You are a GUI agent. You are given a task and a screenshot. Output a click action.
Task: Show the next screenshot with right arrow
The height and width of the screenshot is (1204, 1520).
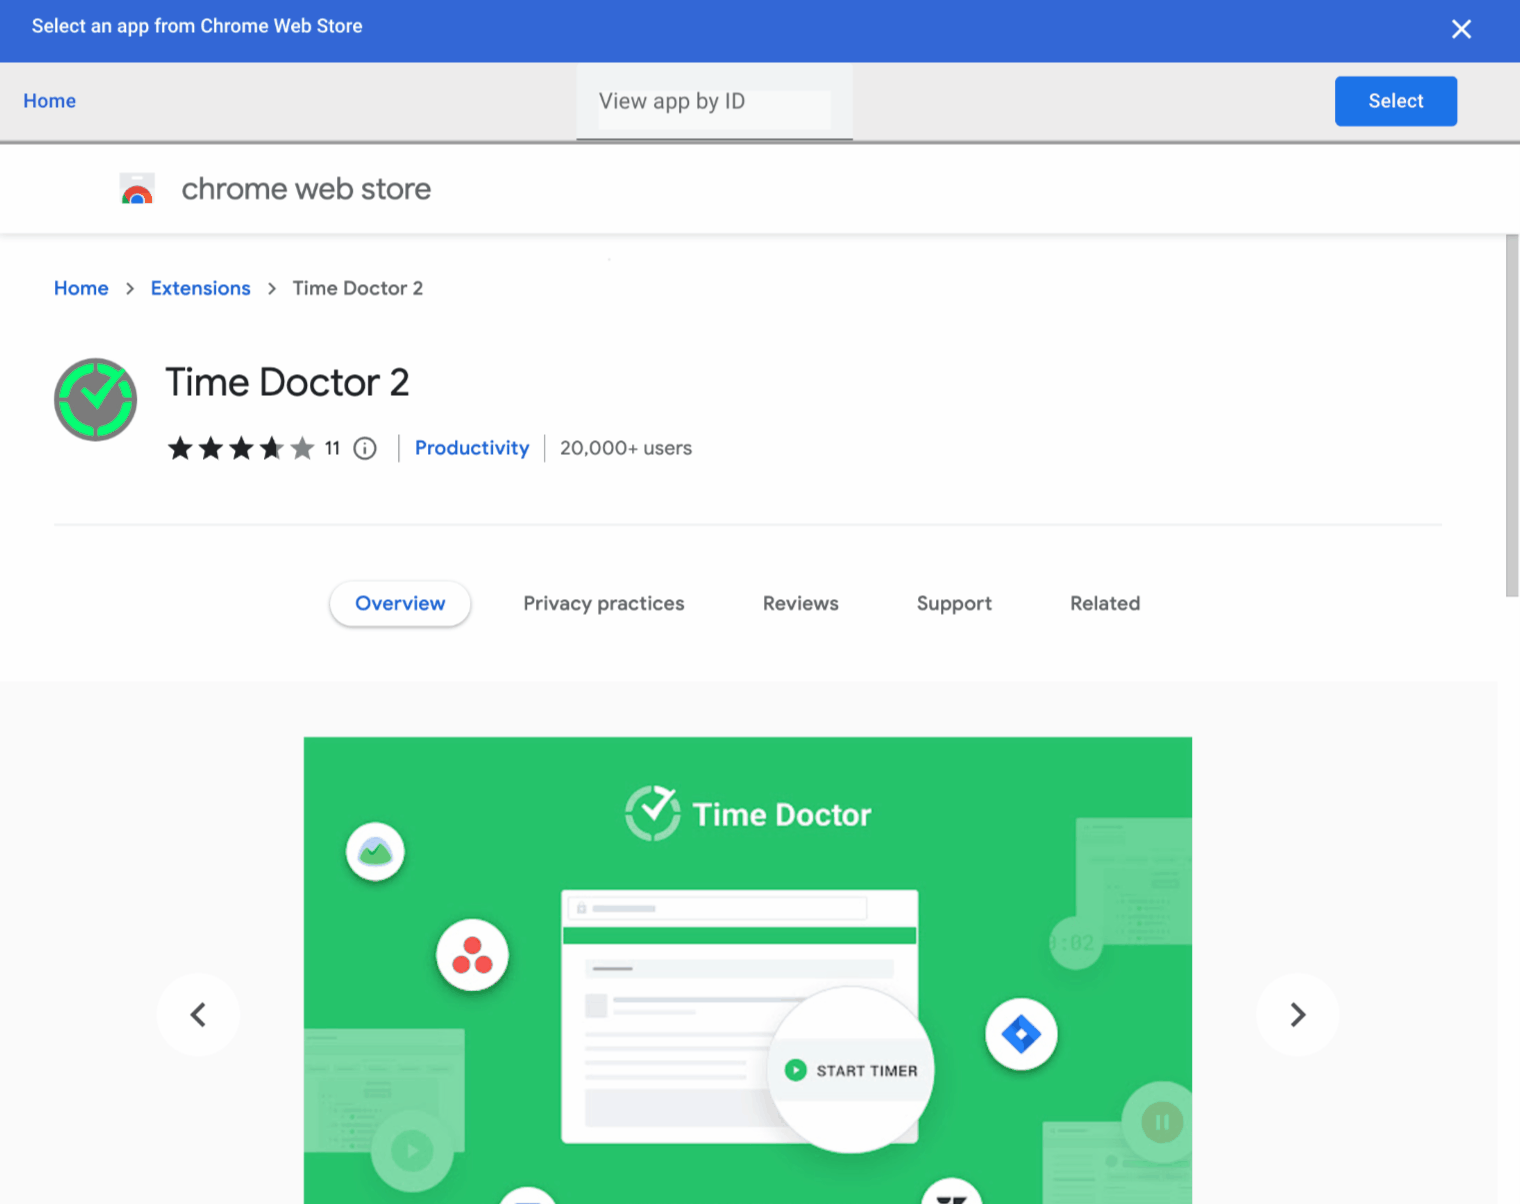pyautogui.click(x=1297, y=1015)
